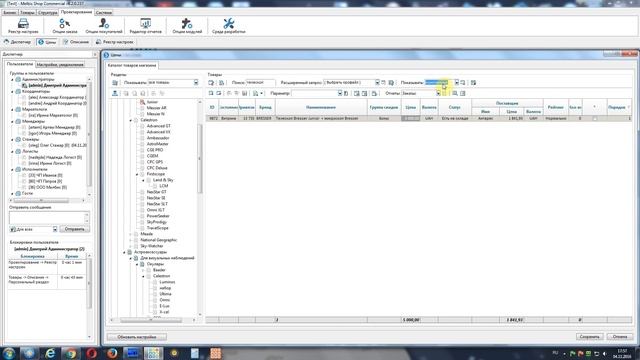This screenshot has width=640, height=360.
Task: Close the Диспетчер side panel
Action: point(95,54)
